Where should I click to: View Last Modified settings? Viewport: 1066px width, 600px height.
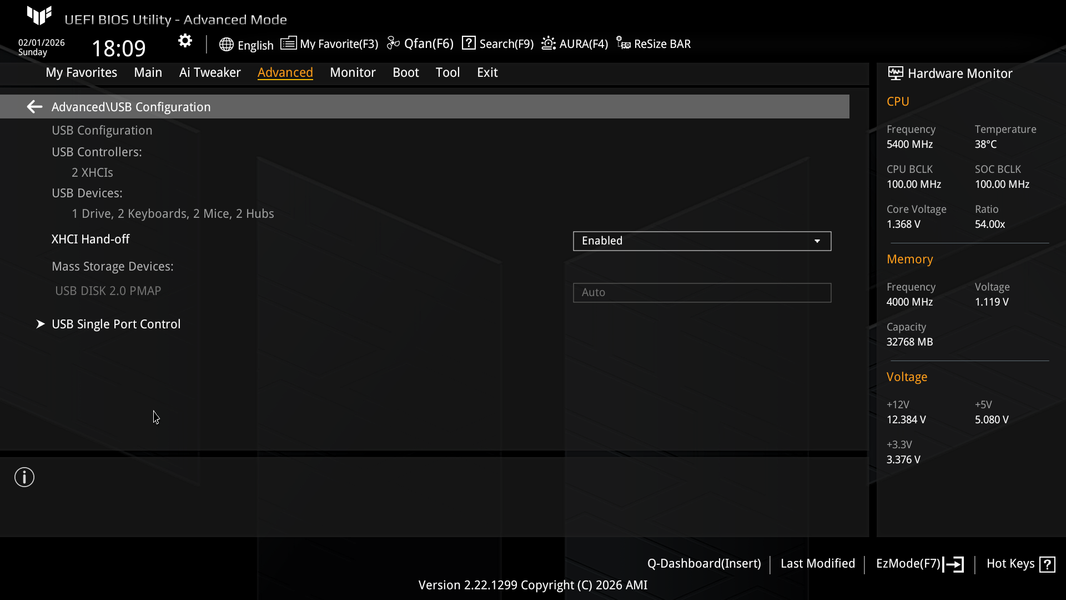pos(817,563)
